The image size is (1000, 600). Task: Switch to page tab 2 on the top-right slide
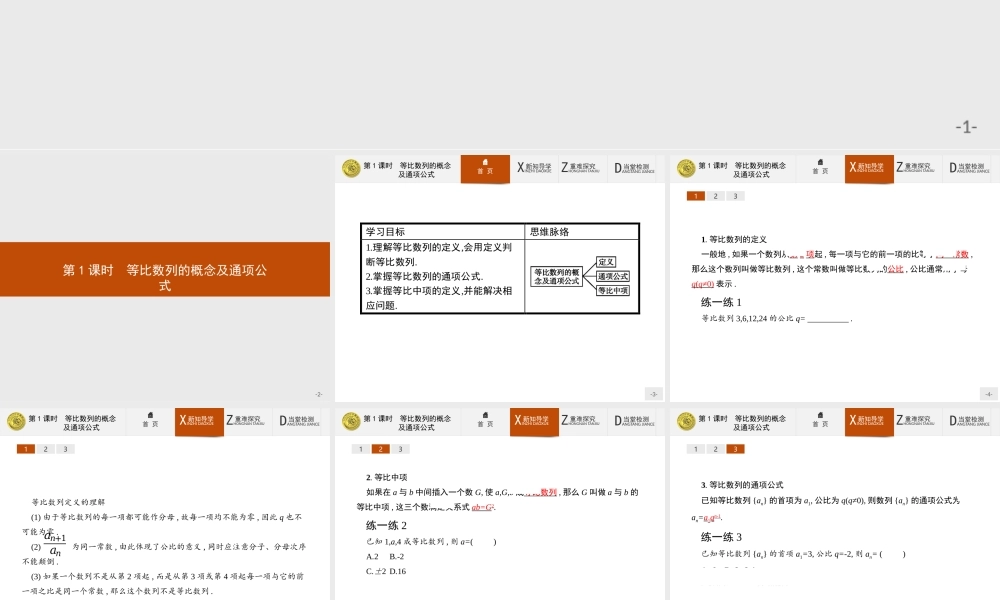click(x=714, y=196)
